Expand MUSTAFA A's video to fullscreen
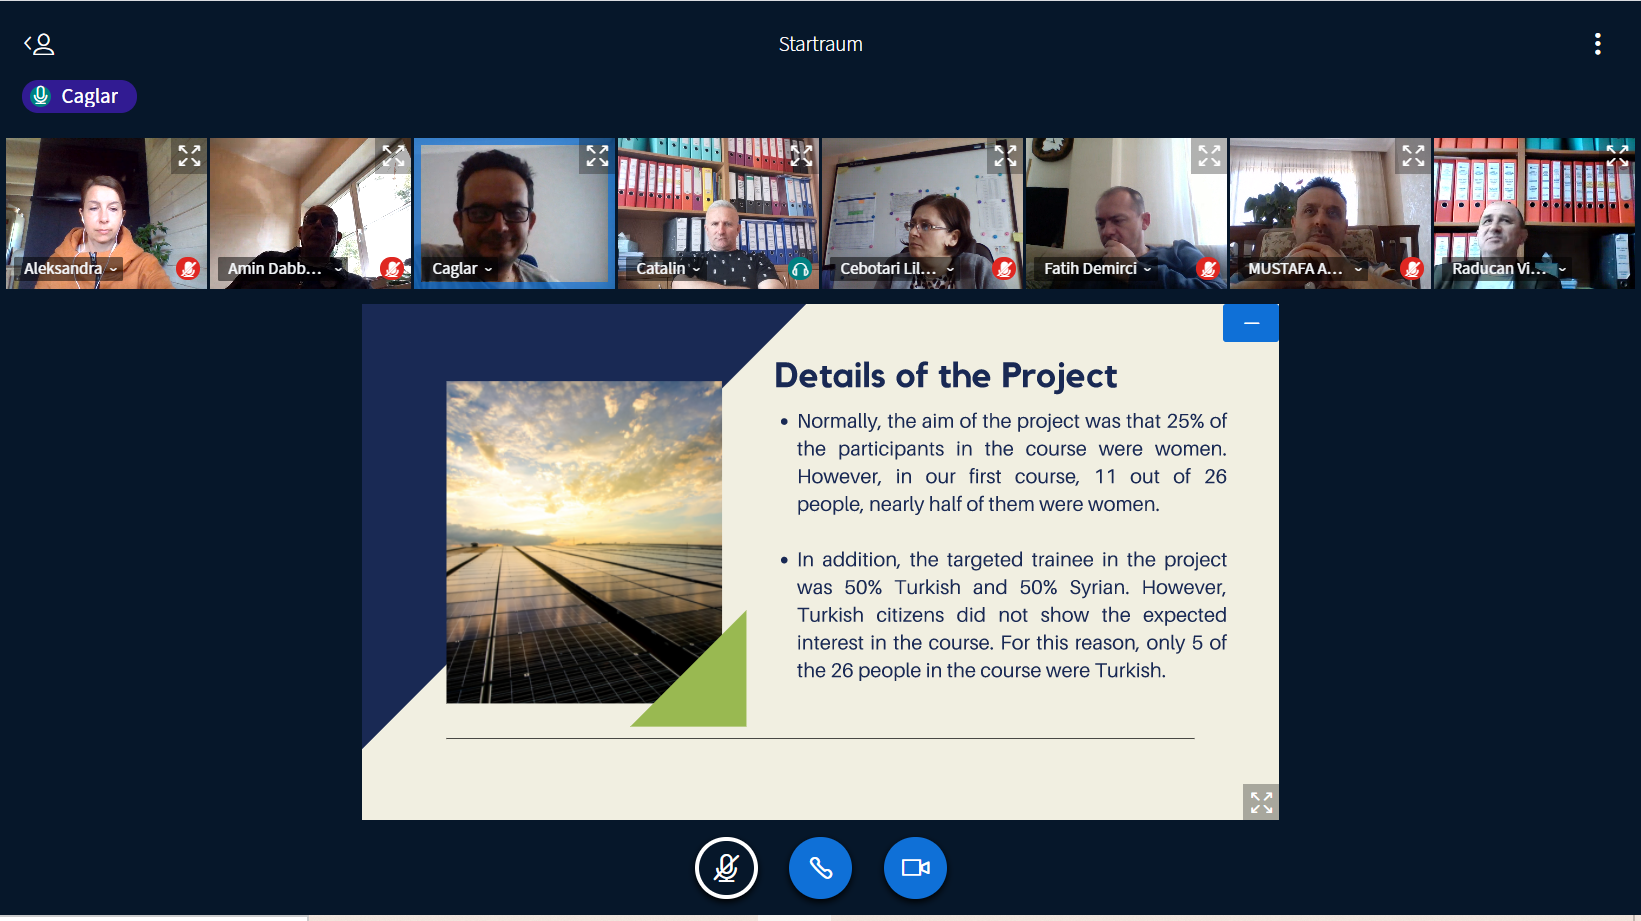 click(1413, 156)
